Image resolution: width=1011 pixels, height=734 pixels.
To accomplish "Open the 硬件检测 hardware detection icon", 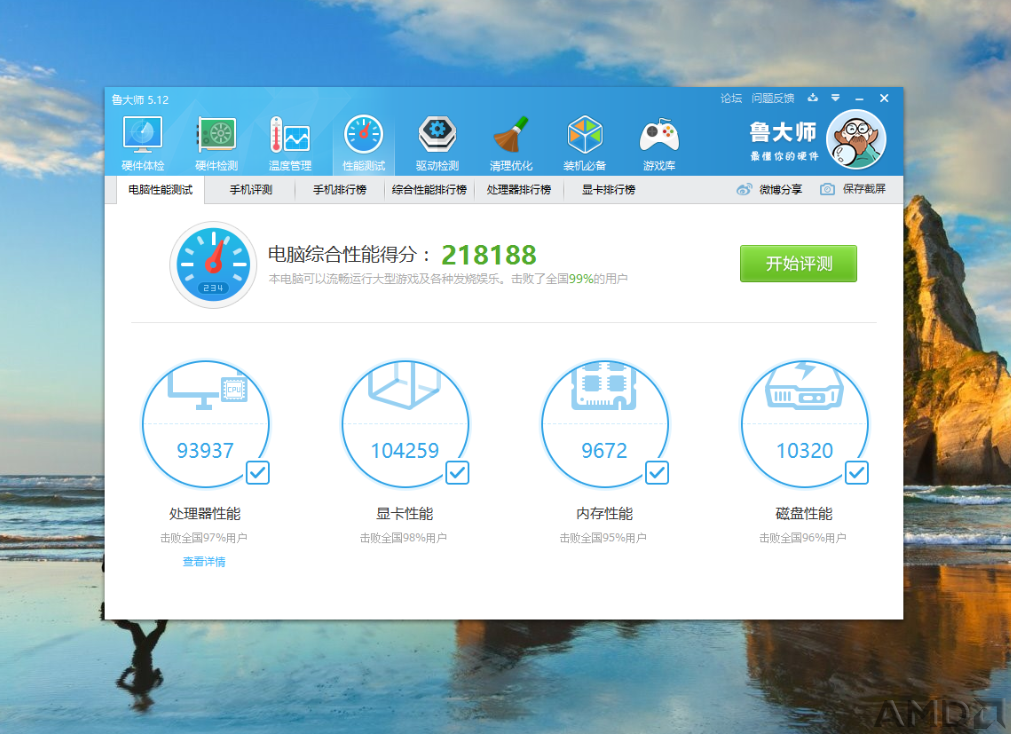I will [x=217, y=134].
